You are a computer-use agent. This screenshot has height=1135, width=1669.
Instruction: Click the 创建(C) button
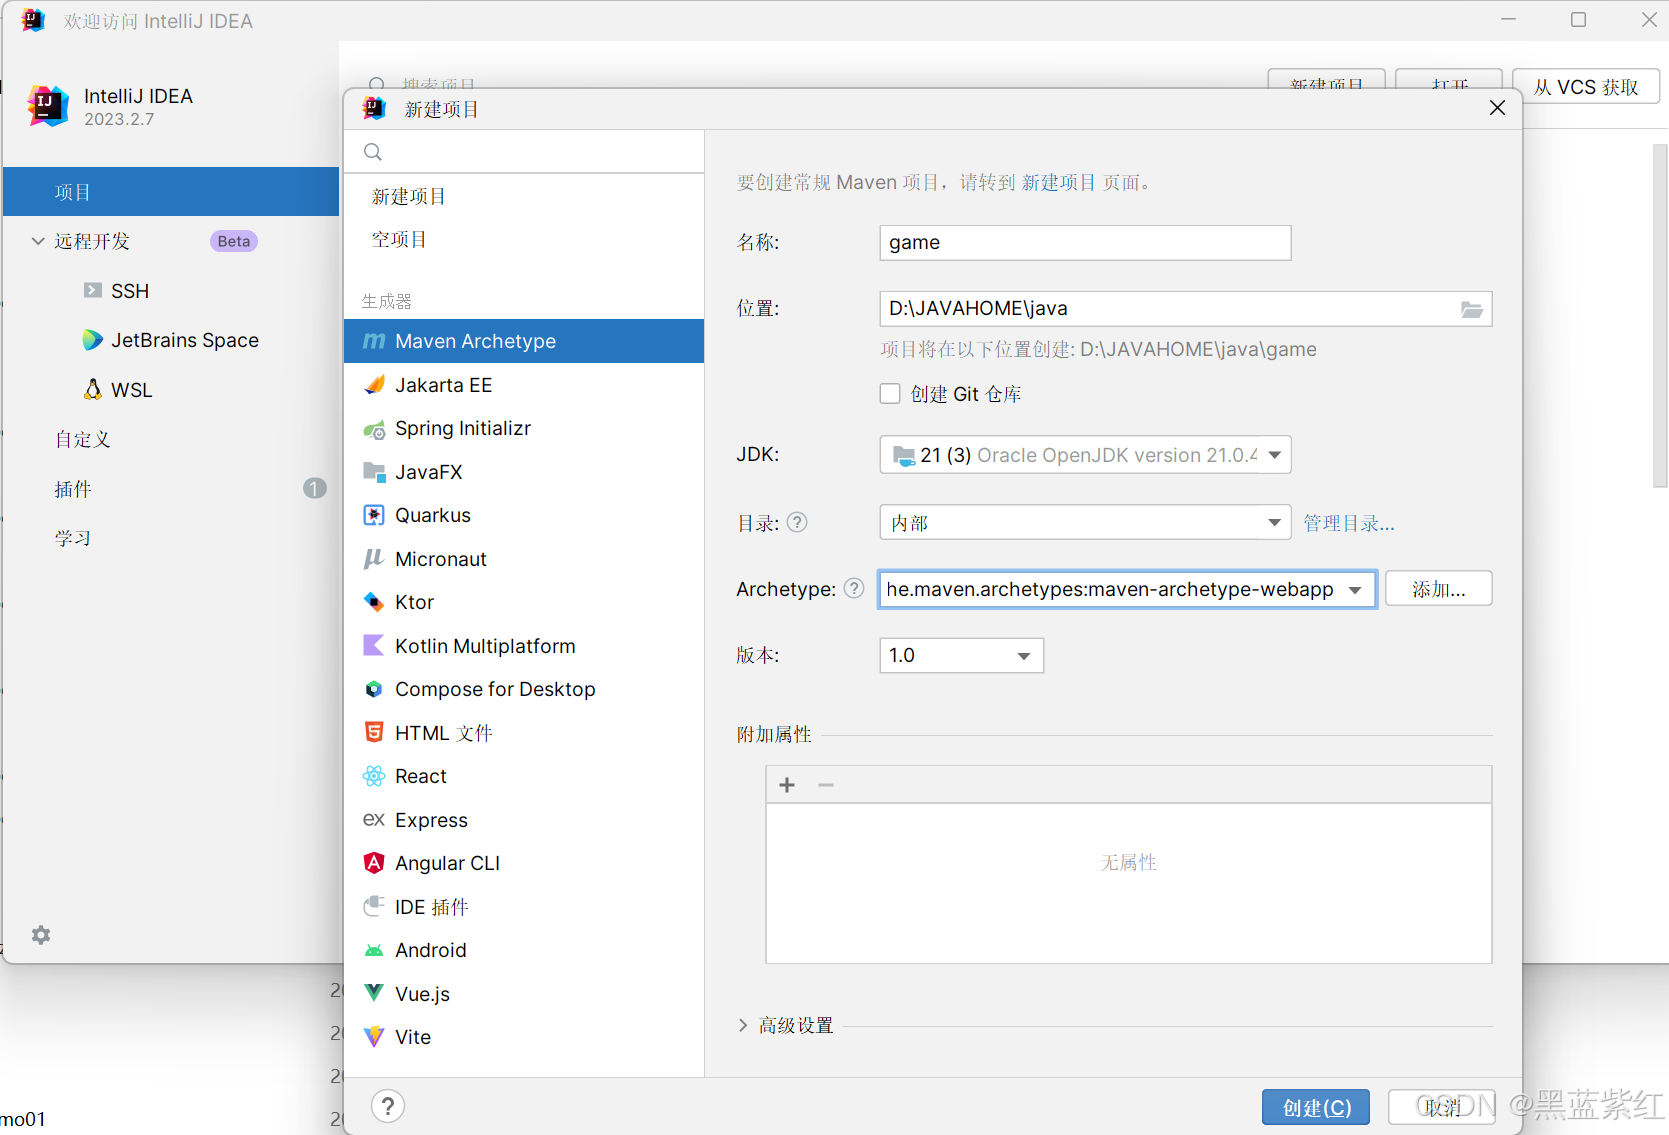[1316, 1107]
